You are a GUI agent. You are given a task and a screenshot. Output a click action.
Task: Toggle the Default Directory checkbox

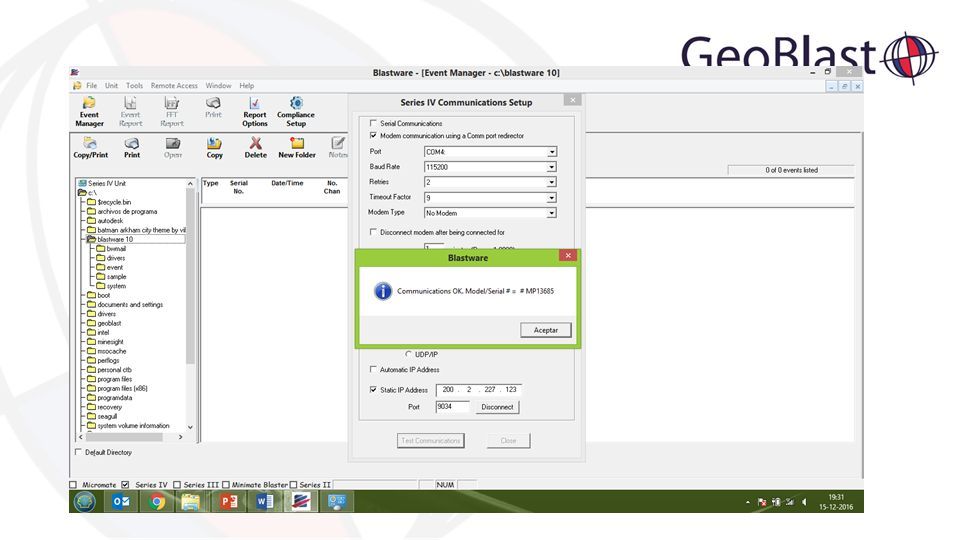(x=78, y=452)
